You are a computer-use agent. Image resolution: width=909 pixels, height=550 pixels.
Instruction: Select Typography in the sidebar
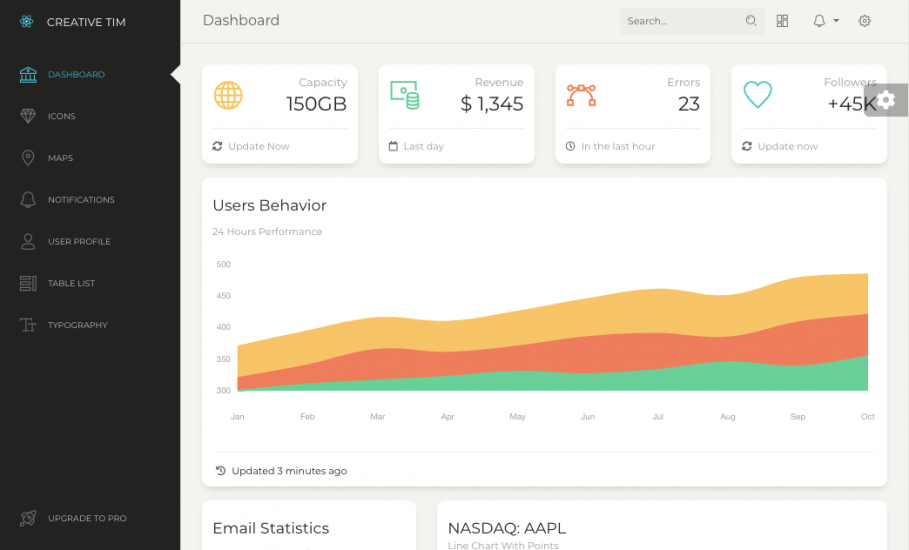click(78, 325)
